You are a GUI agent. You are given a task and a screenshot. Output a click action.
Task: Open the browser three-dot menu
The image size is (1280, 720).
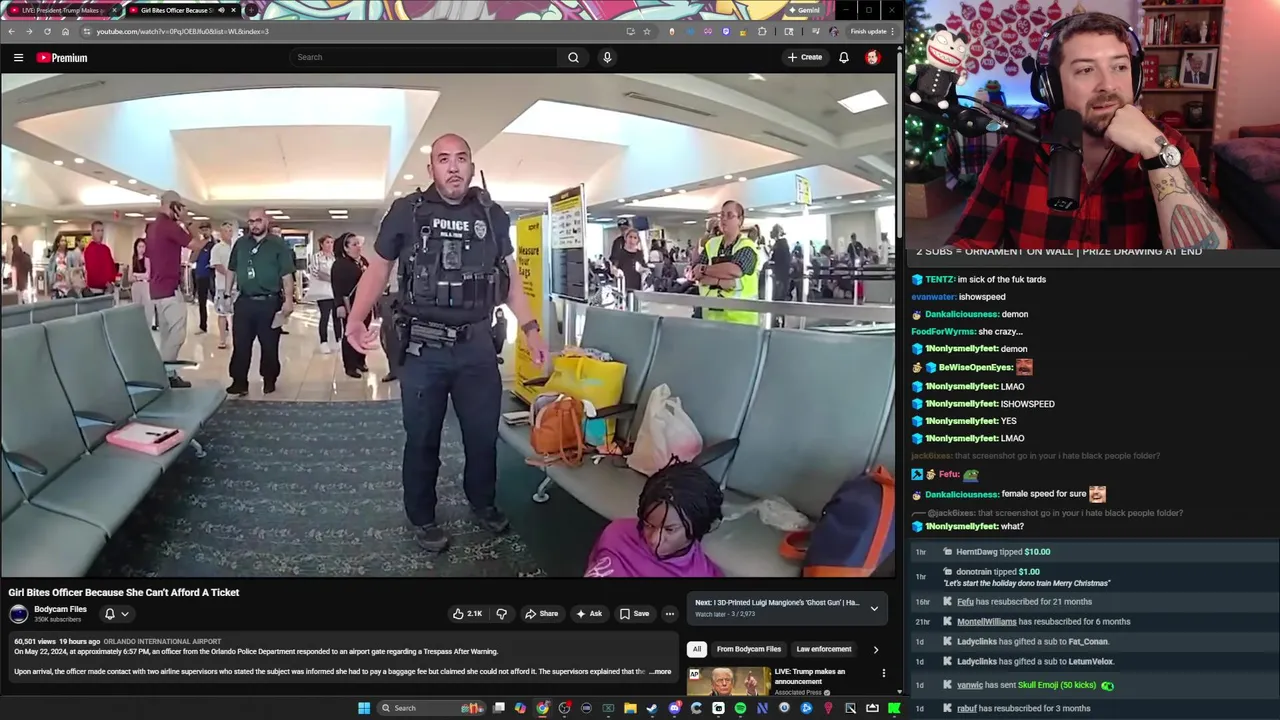coord(893,31)
